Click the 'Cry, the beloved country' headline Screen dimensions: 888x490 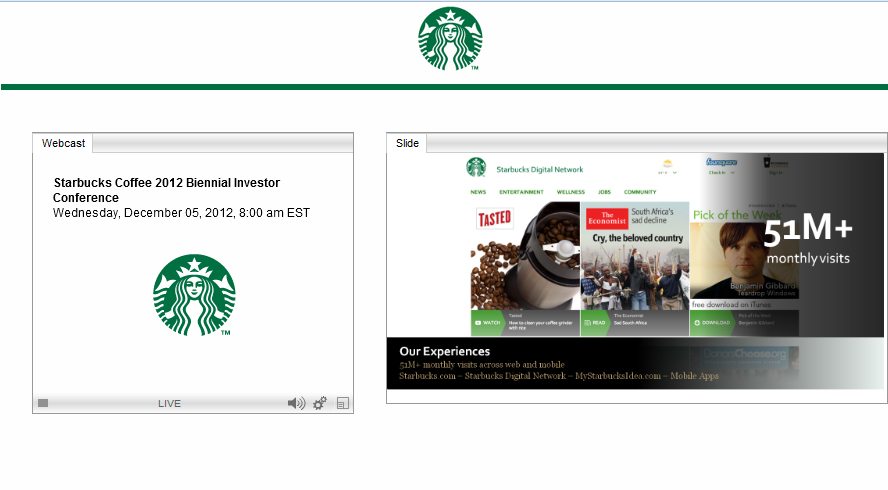click(x=638, y=238)
